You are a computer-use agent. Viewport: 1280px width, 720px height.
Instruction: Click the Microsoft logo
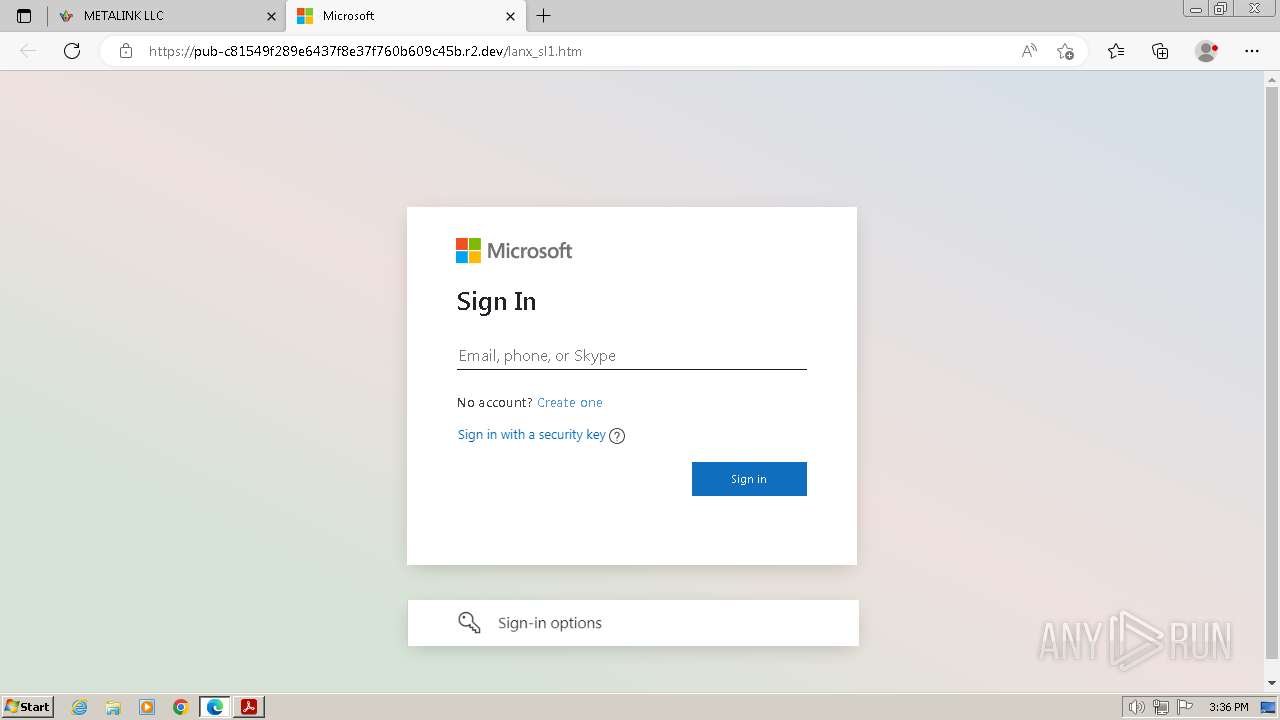pyautogui.click(x=514, y=251)
